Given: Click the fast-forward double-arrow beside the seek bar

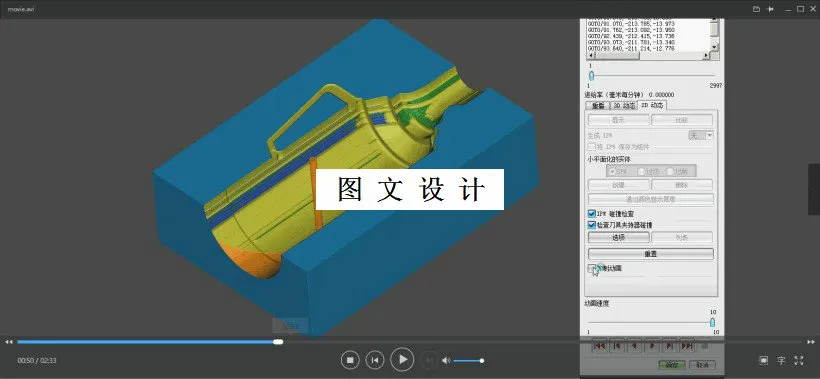Looking at the screenshot, I should (811, 342).
